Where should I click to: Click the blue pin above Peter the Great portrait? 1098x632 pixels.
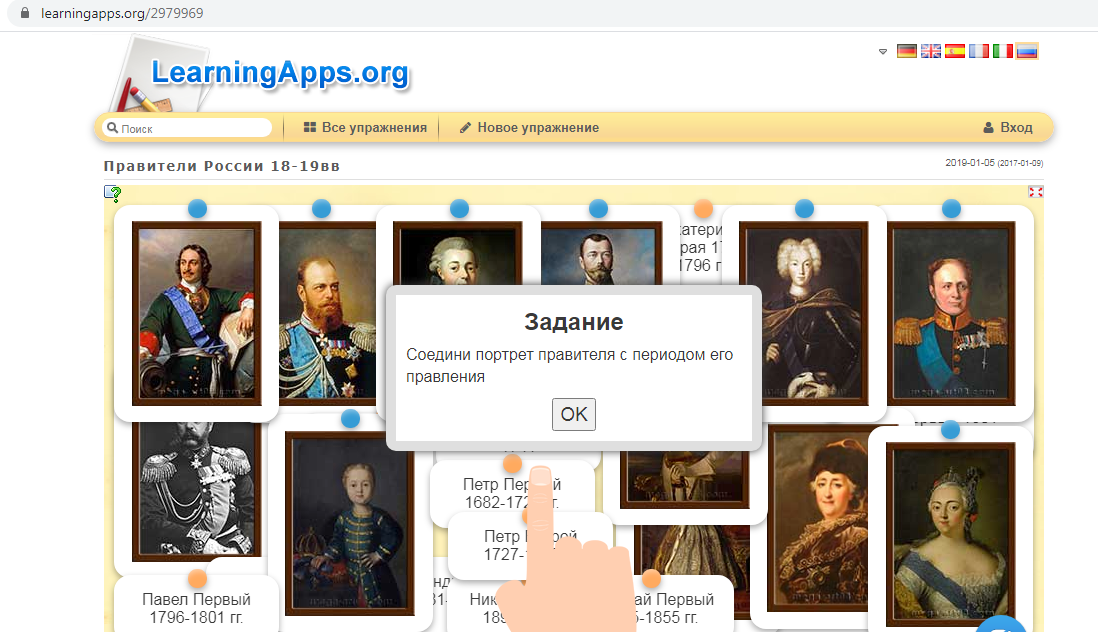(x=197, y=209)
